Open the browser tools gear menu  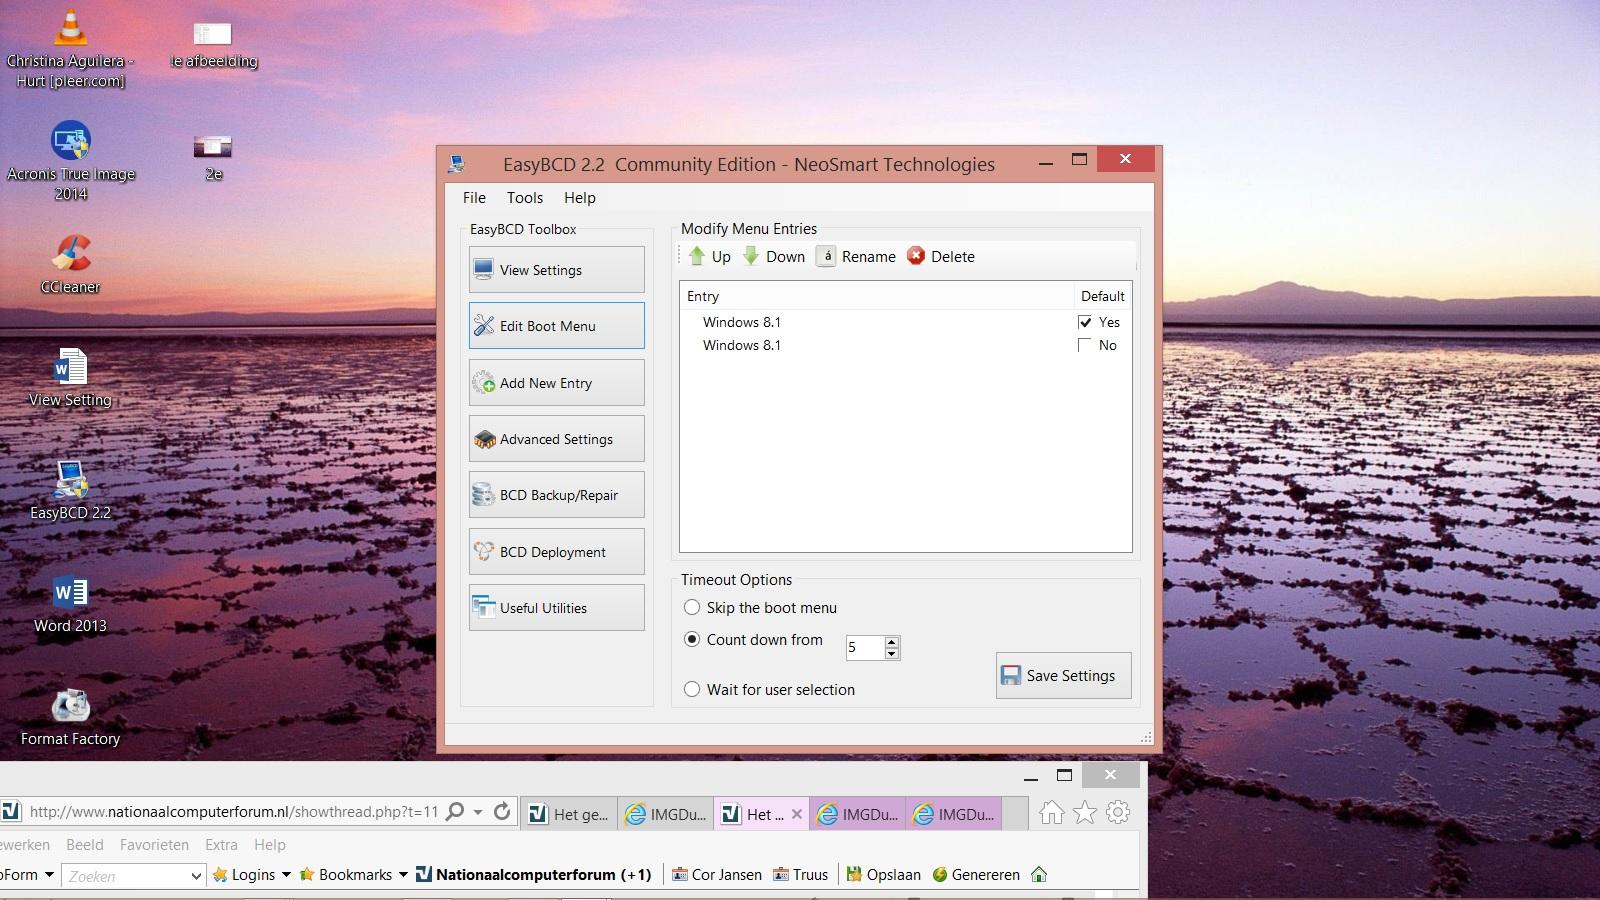click(1118, 813)
